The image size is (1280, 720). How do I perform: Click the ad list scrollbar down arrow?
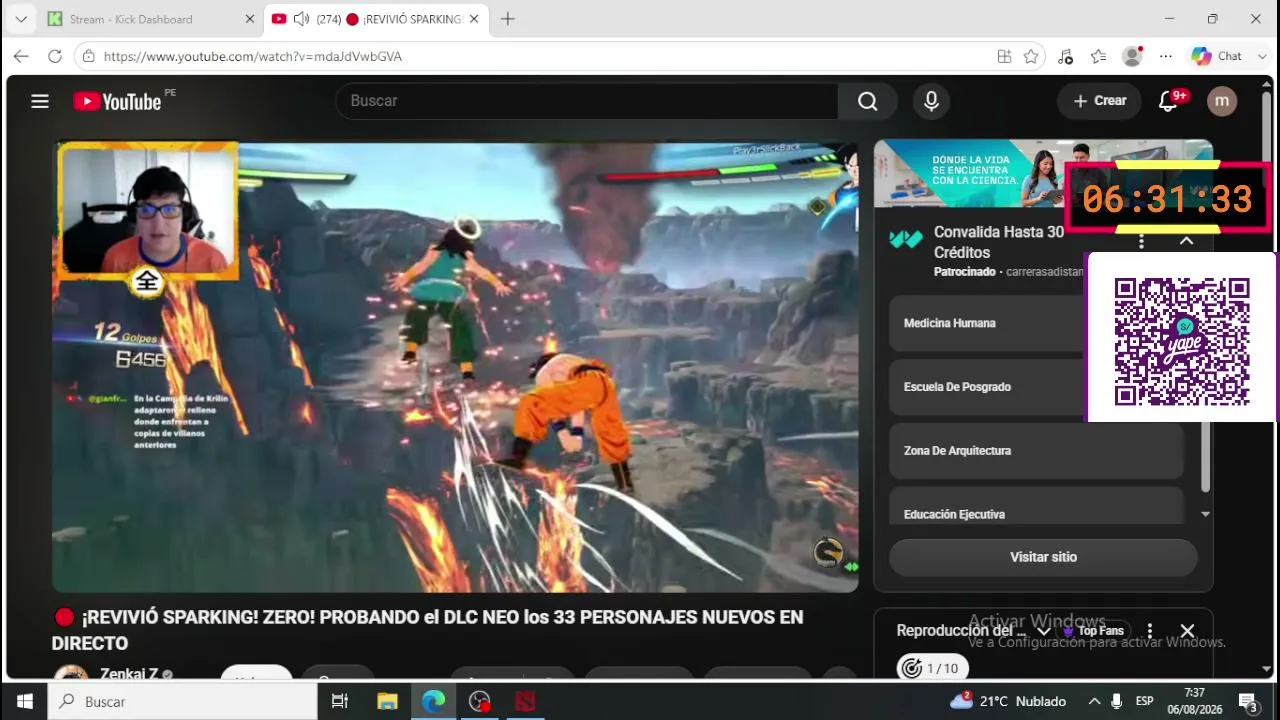point(1205,514)
